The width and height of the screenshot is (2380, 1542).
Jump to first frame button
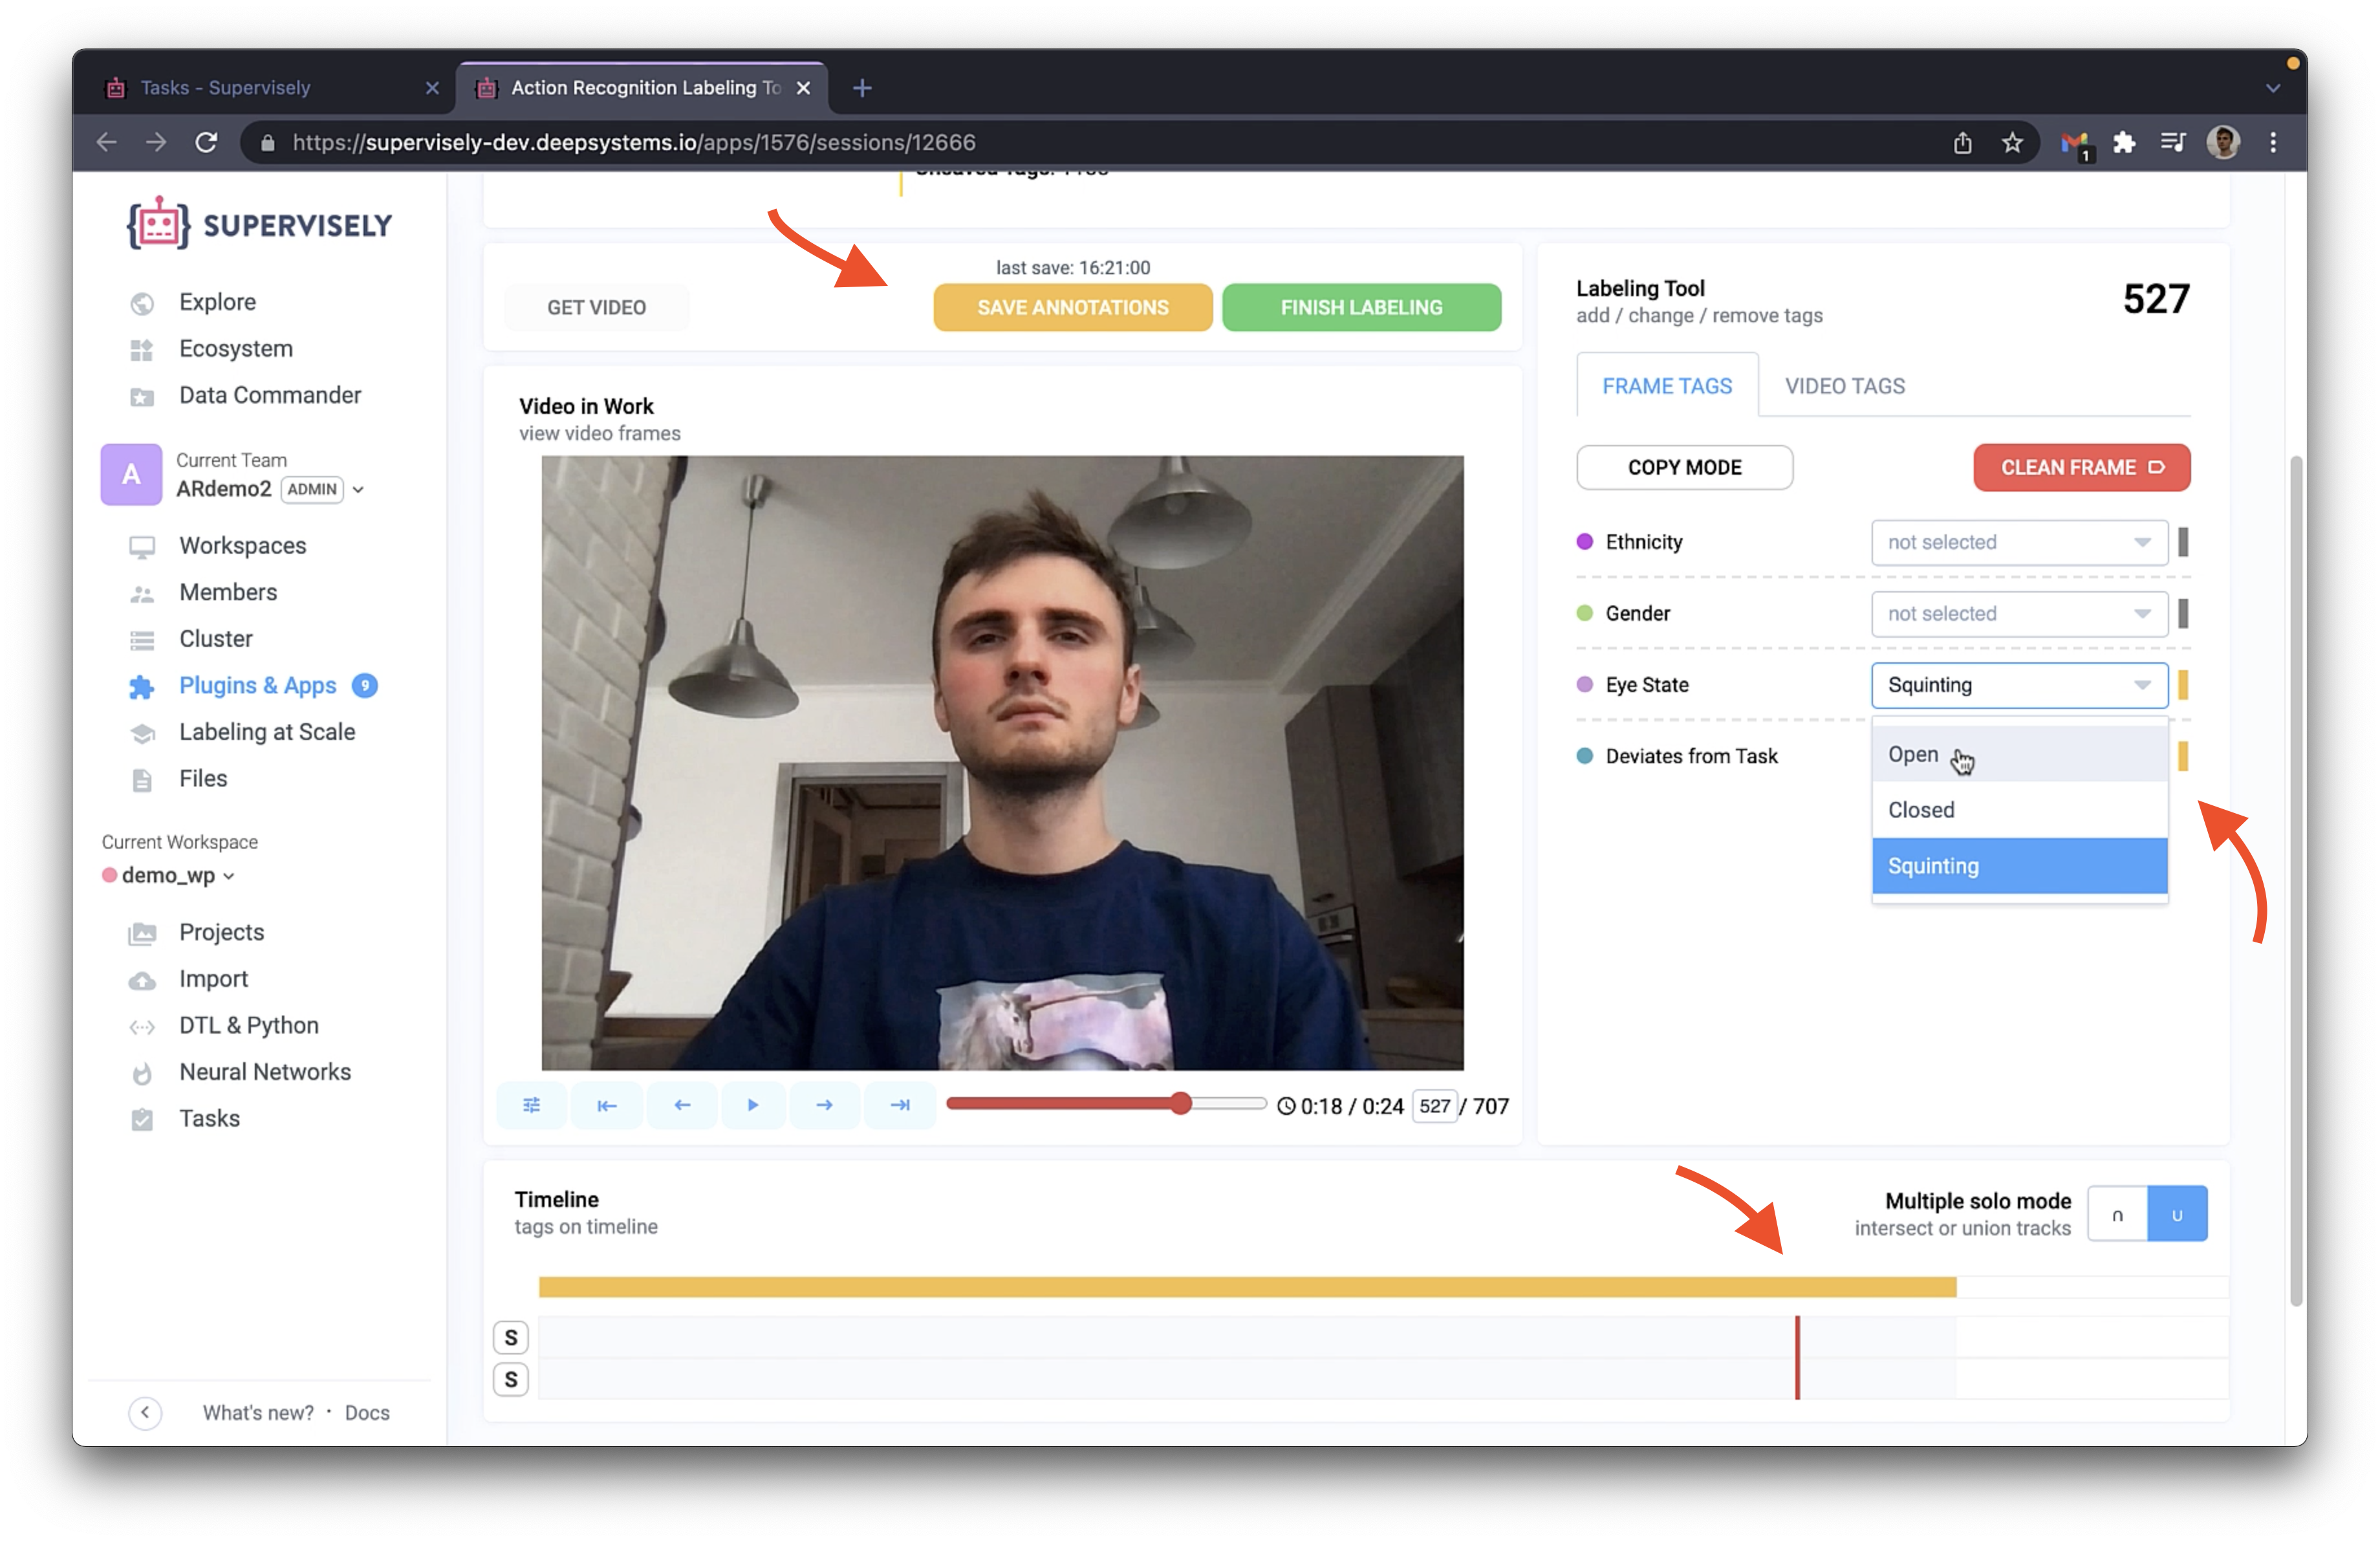tap(606, 1105)
